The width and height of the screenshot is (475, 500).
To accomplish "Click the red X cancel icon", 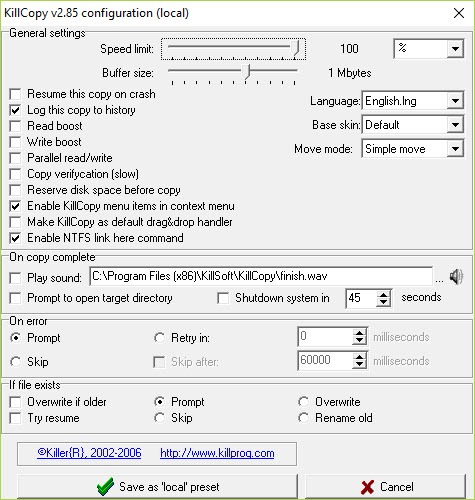I will [367, 487].
